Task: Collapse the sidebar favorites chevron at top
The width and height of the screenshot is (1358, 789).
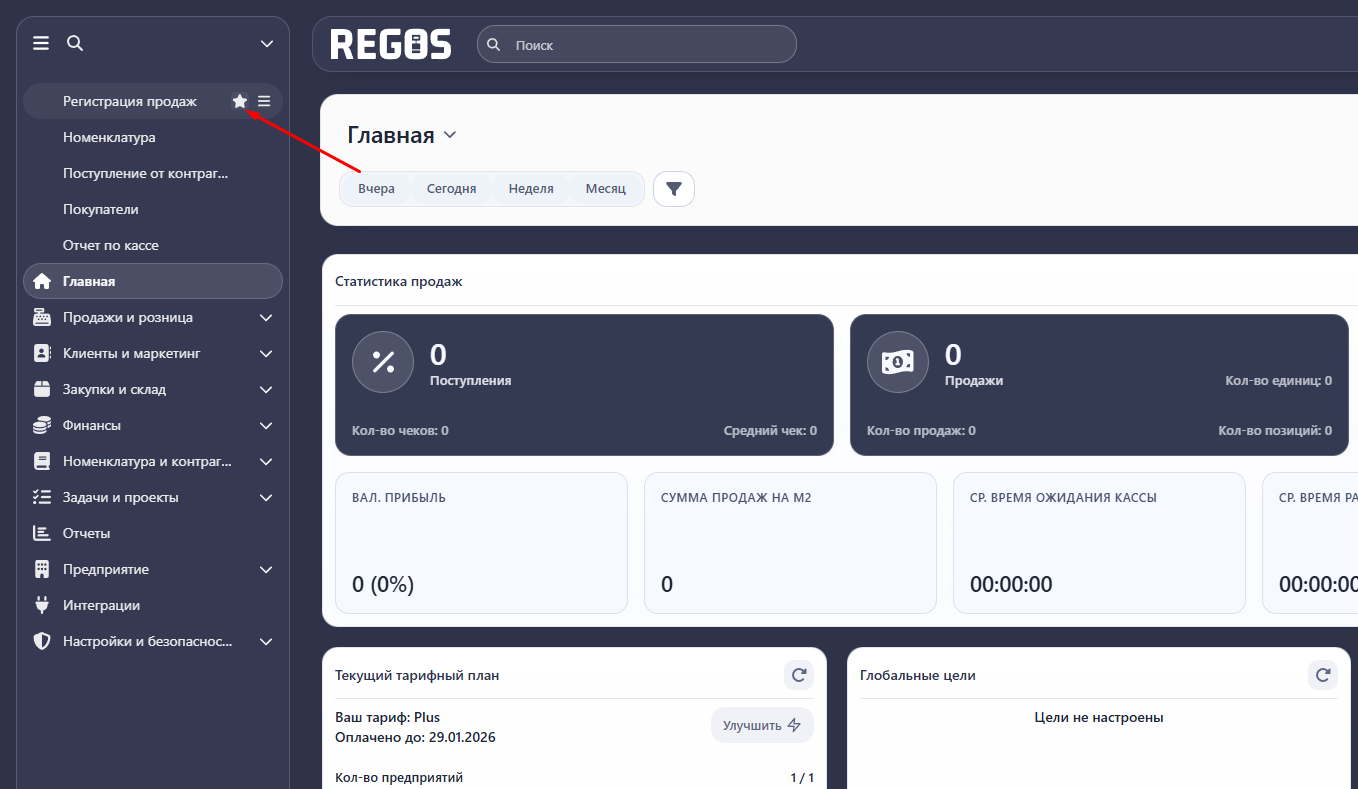Action: point(266,43)
